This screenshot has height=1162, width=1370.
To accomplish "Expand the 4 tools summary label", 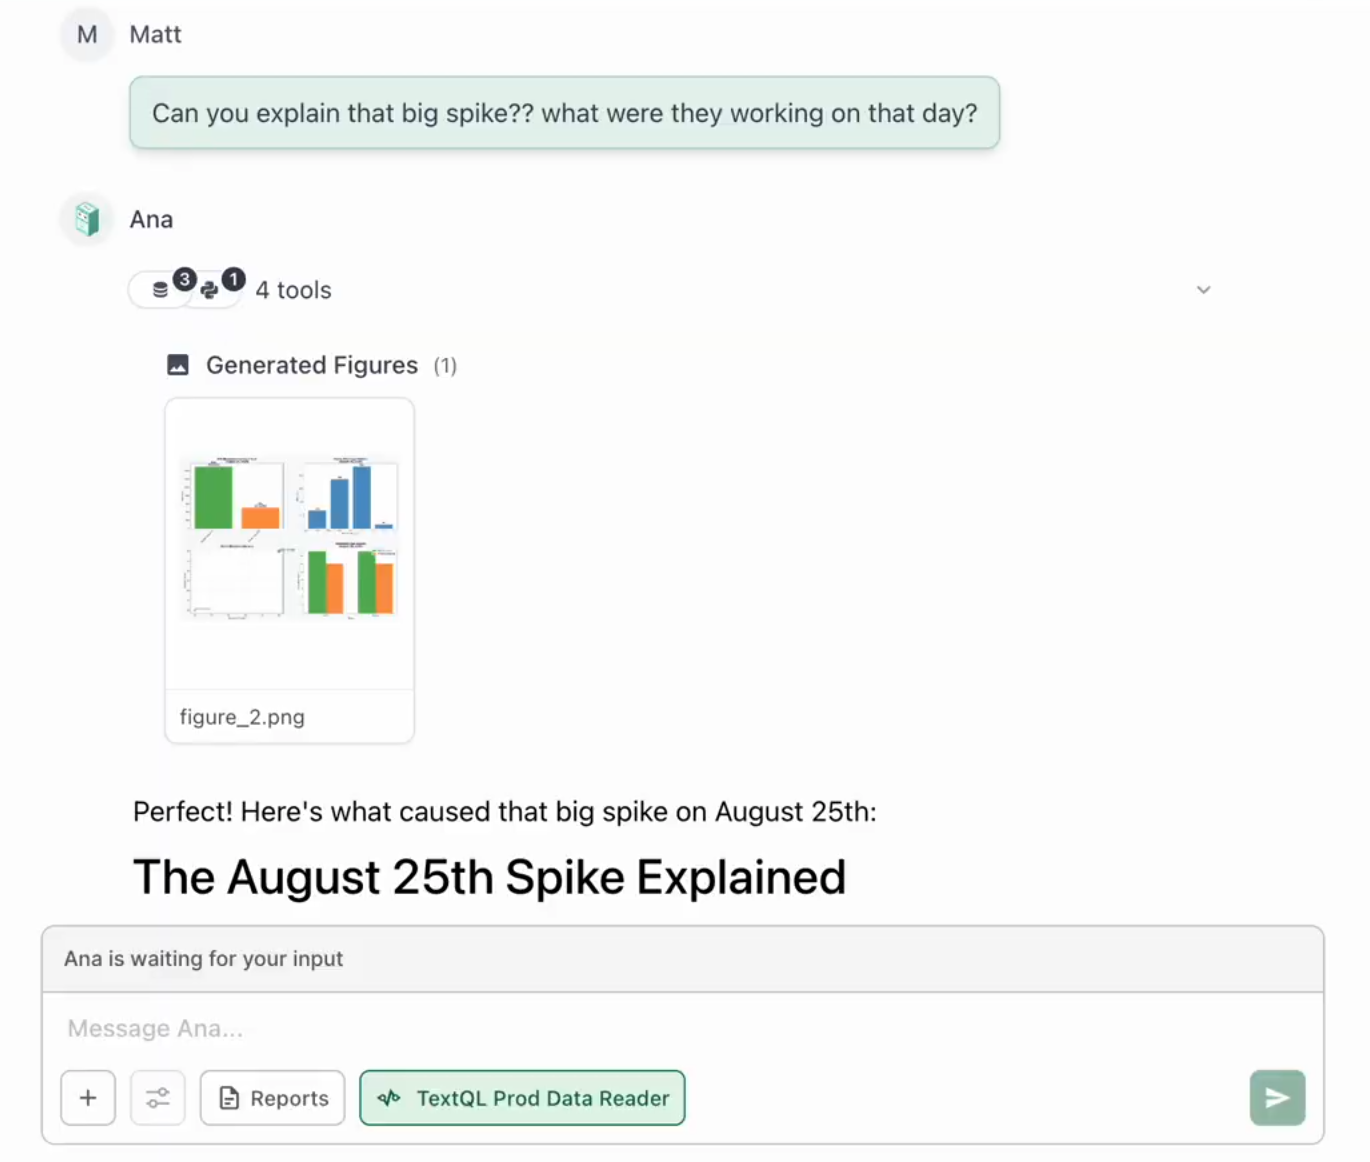I will (293, 290).
